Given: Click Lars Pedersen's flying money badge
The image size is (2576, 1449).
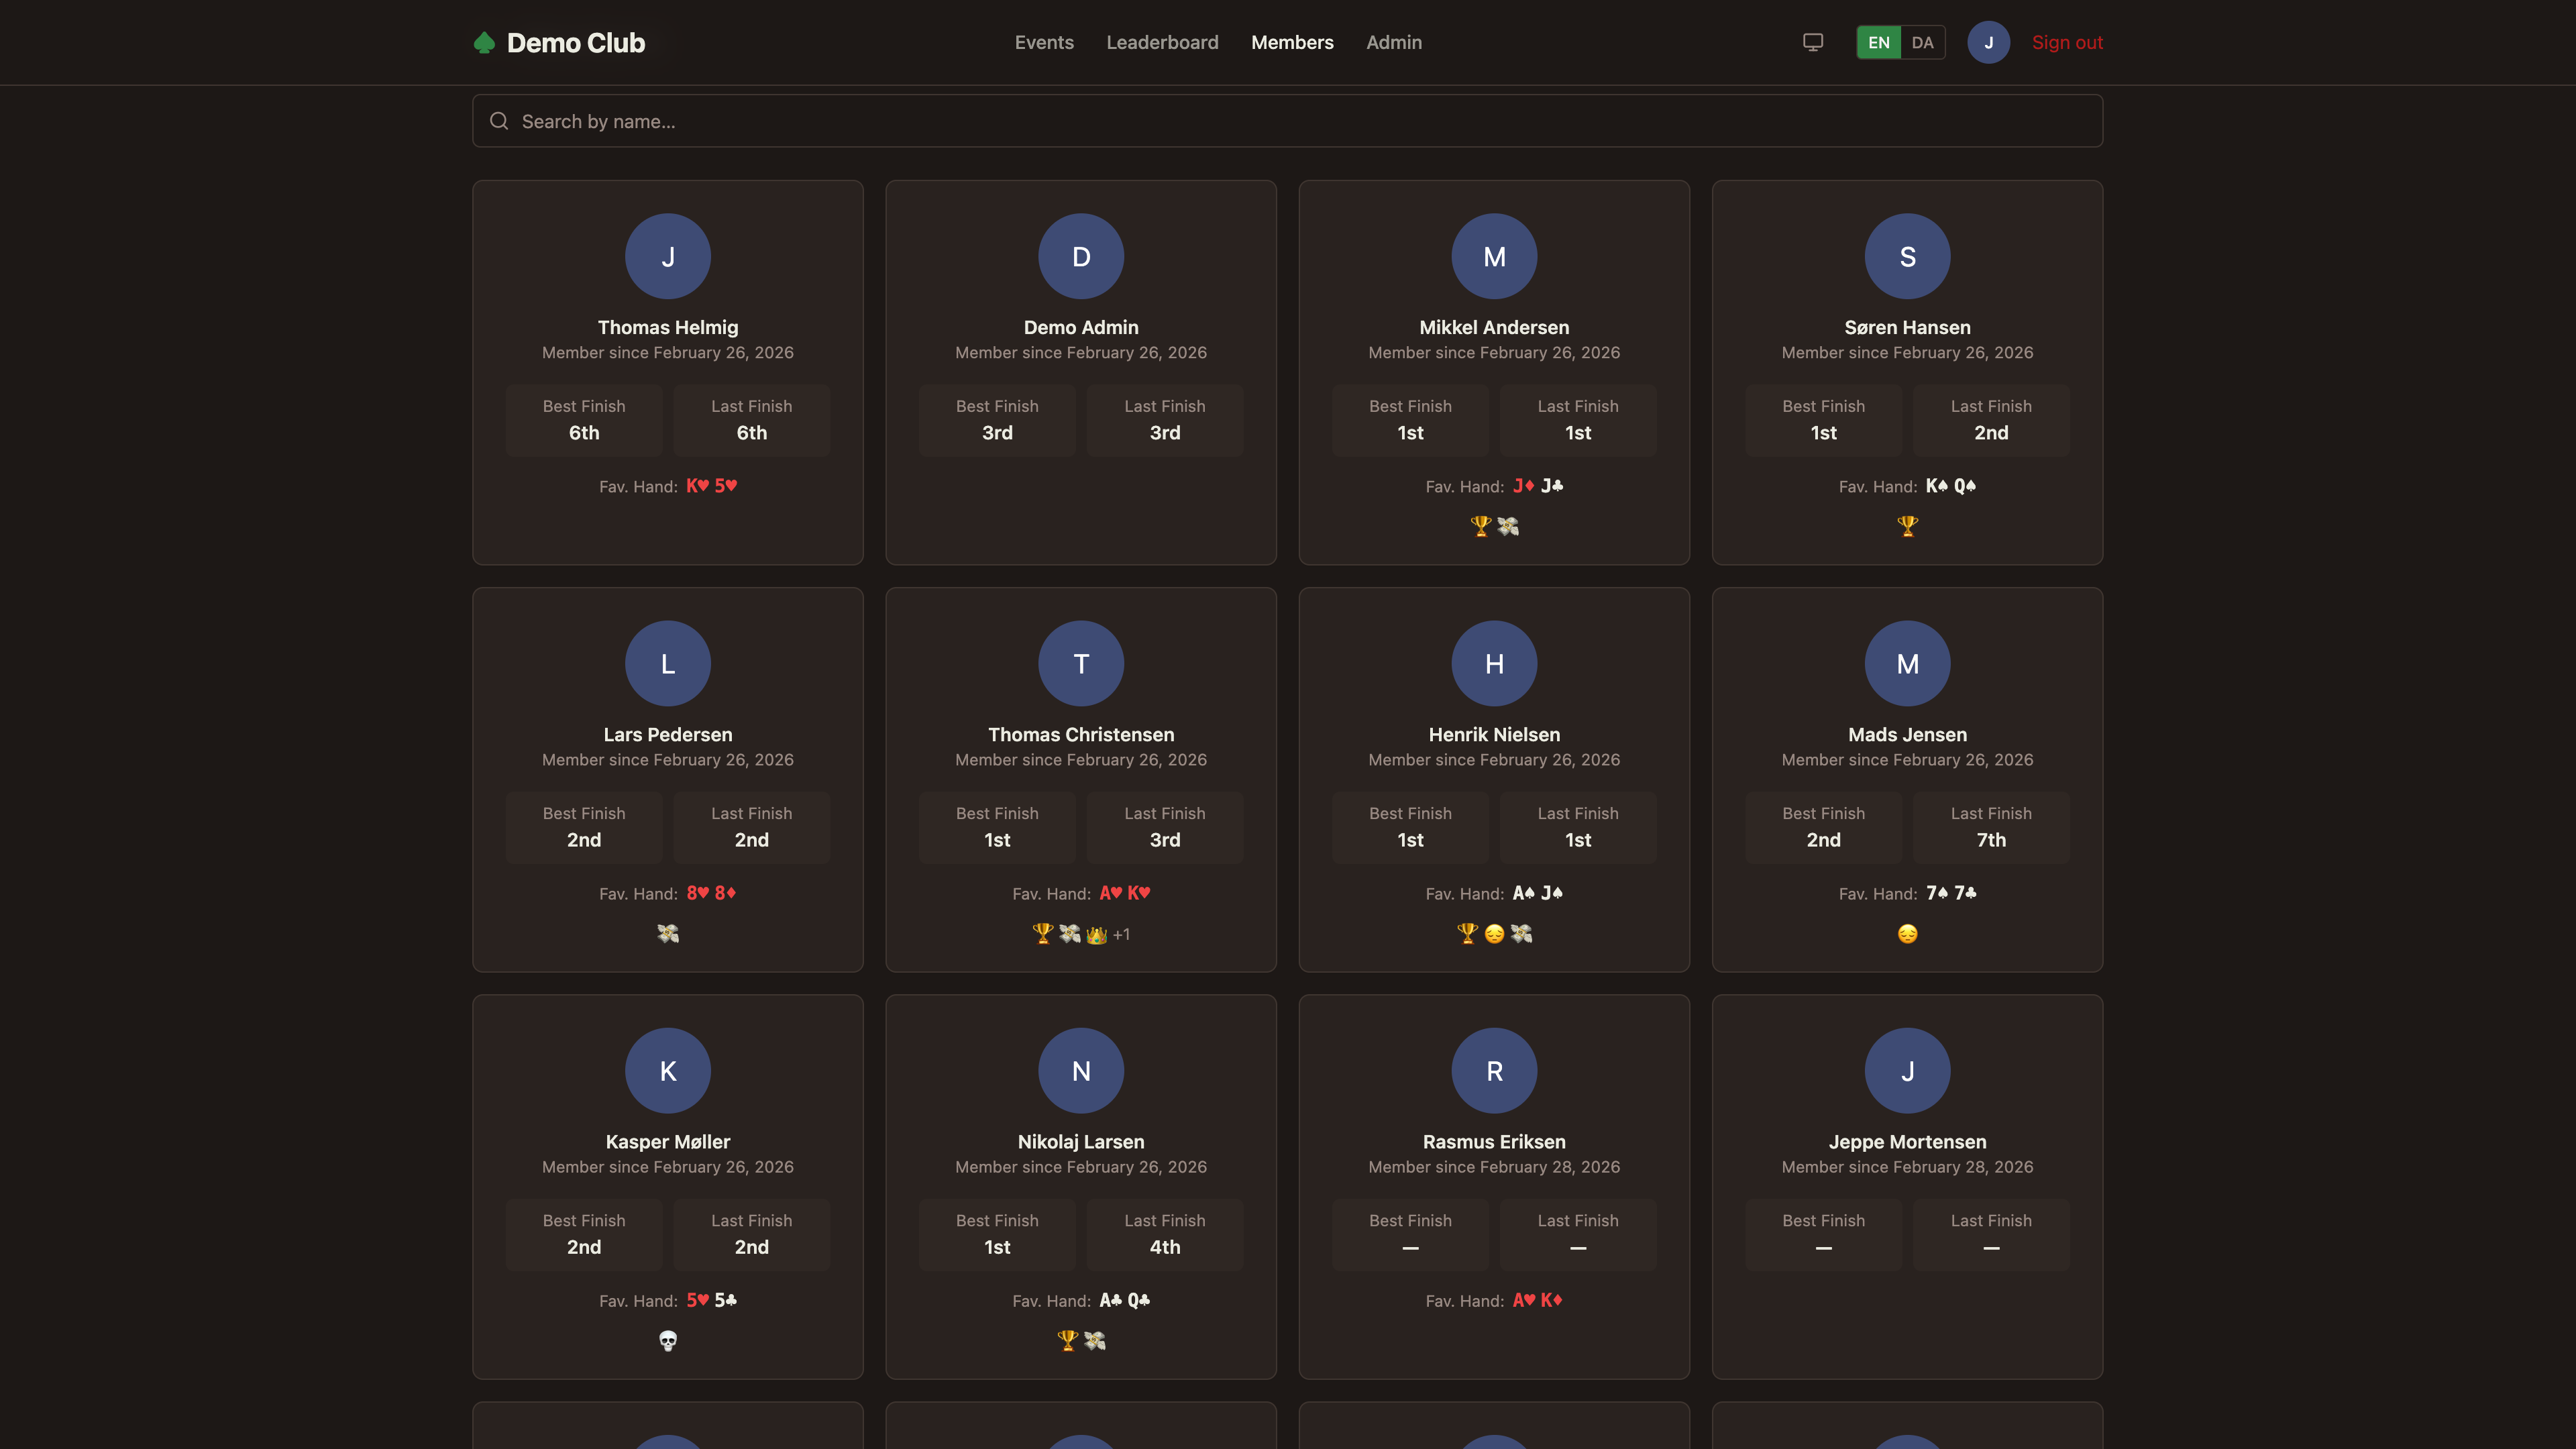Looking at the screenshot, I should click(x=668, y=933).
